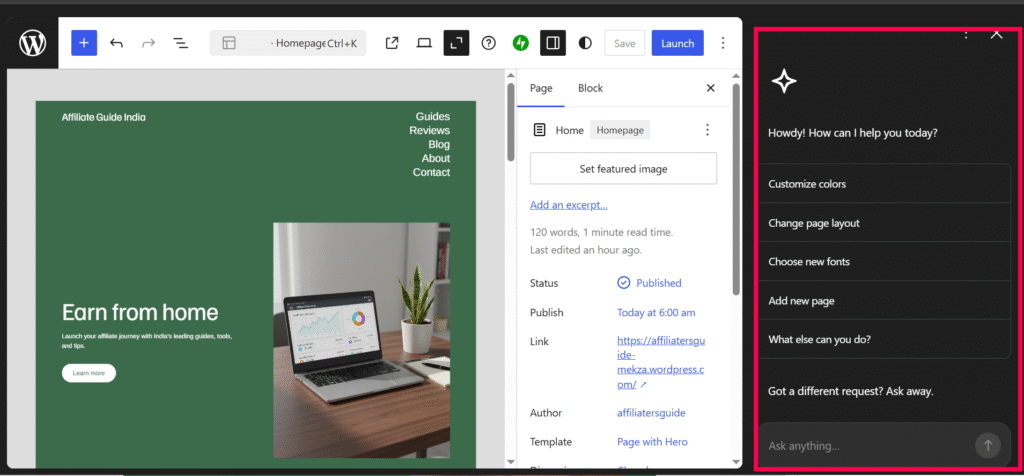Click the undo arrow icon
The image size is (1024, 476).
click(117, 43)
